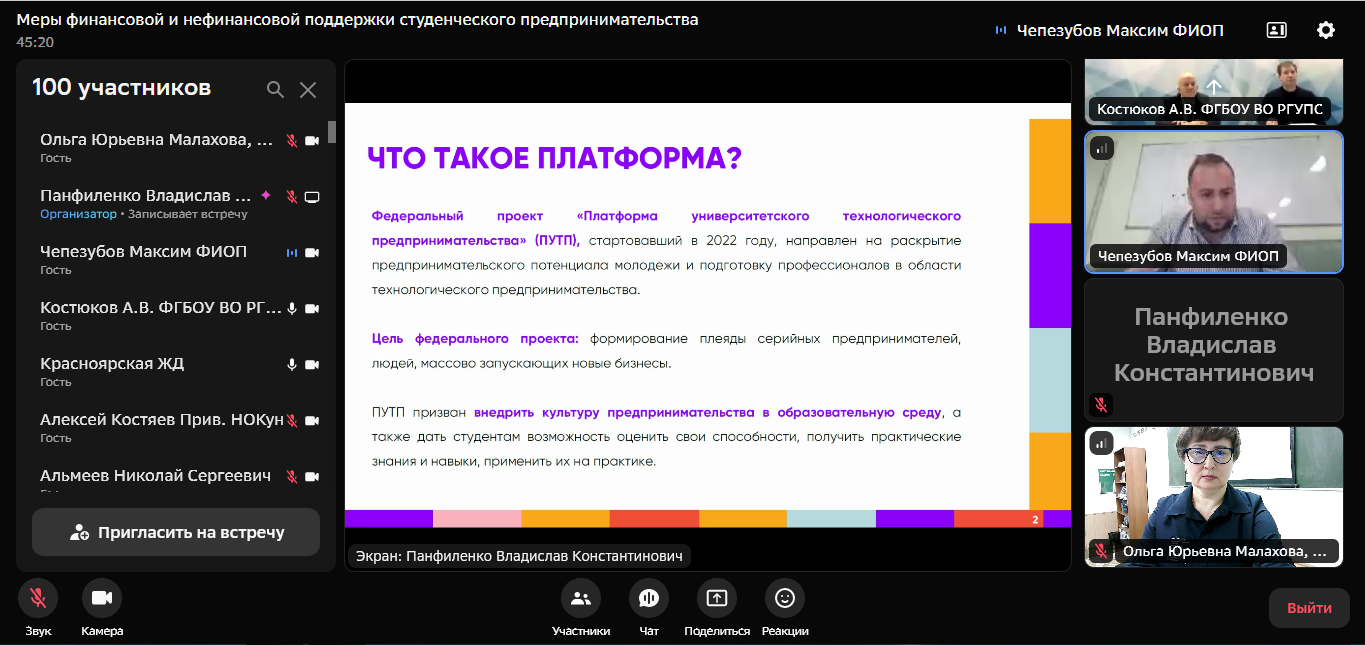Click the shared screen slide ЧТО ТАКОЕ ПЛАТФОРМА
Image resolution: width=1365 pixels, height=645 pixels.
point(708,316)
